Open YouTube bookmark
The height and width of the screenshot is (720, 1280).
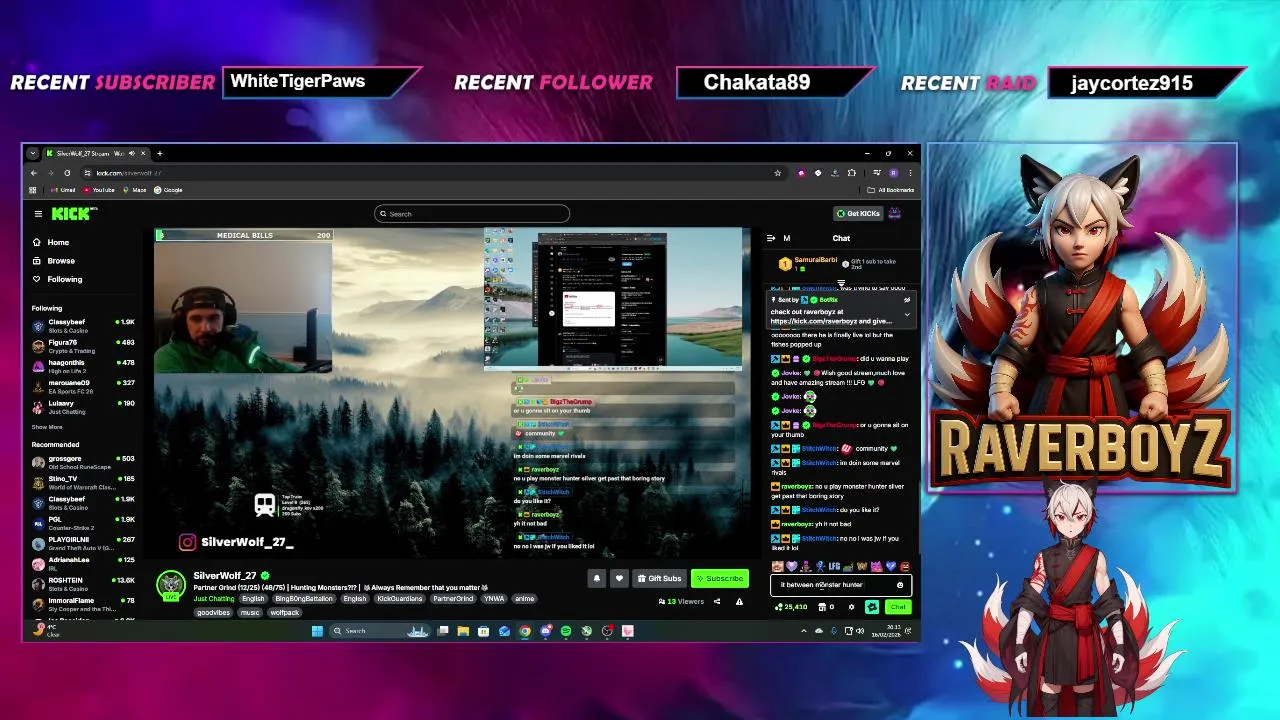100,190
